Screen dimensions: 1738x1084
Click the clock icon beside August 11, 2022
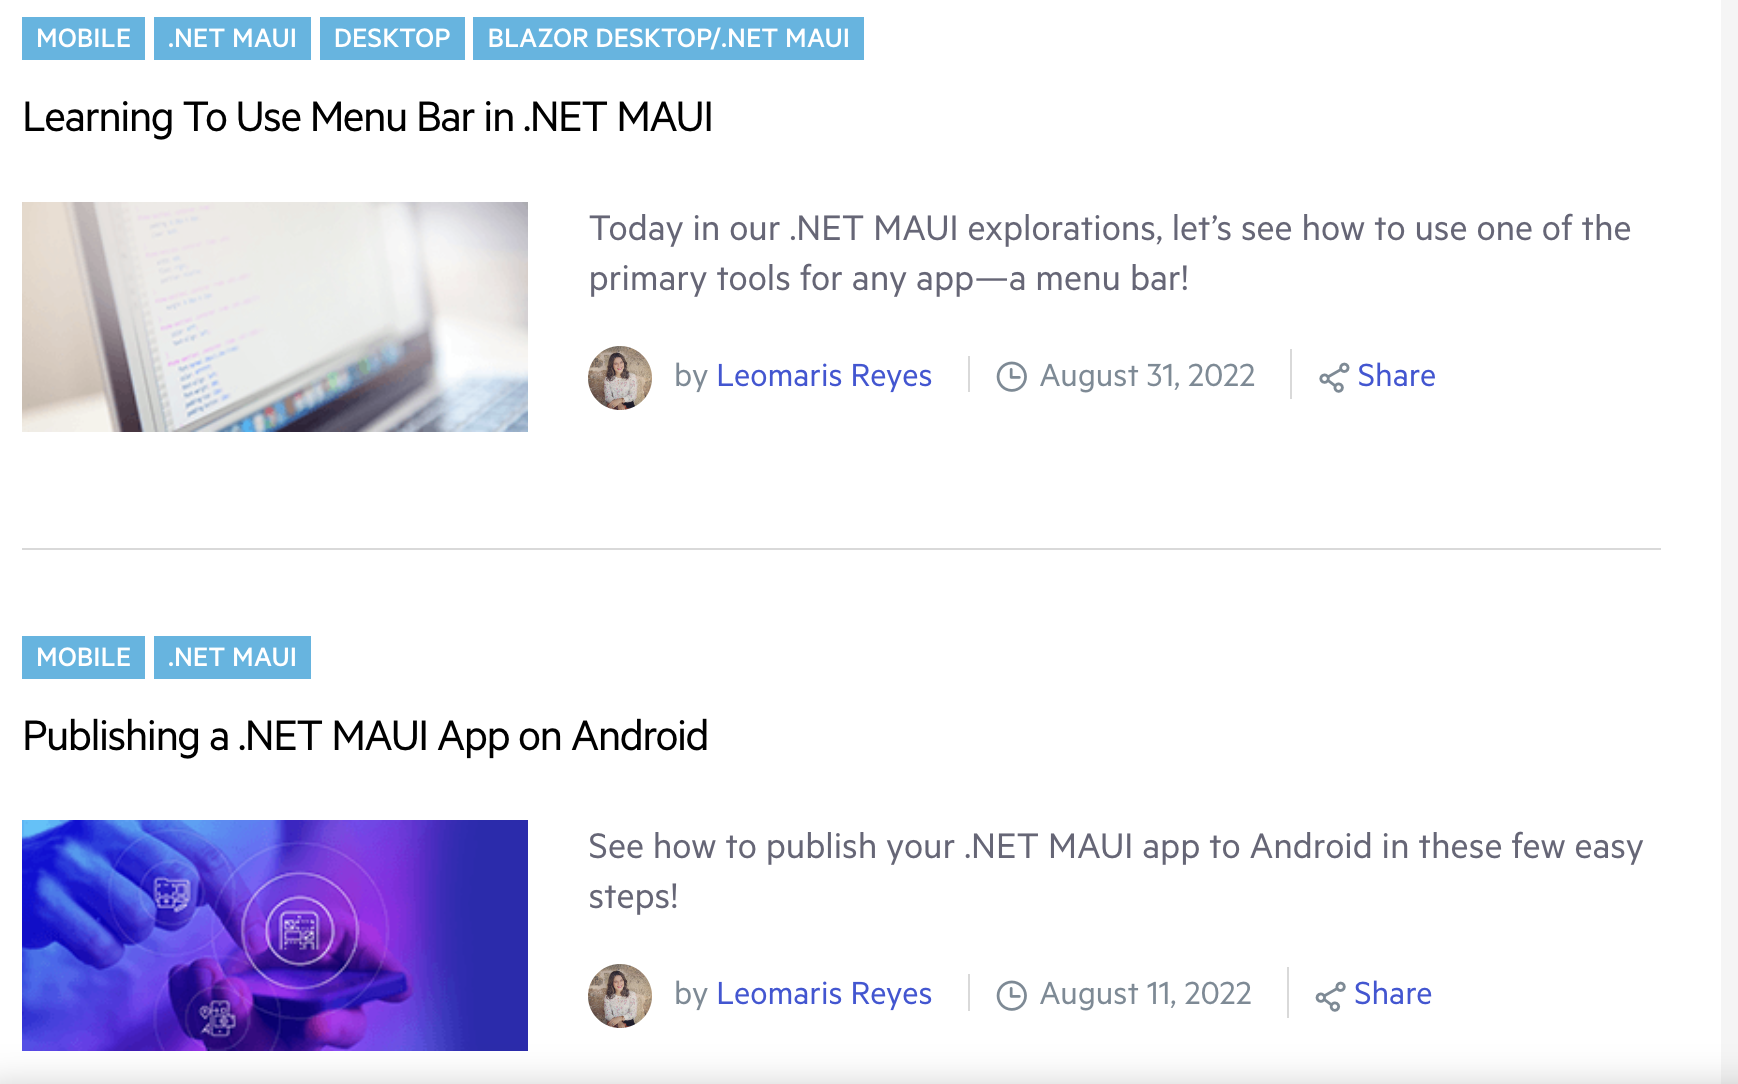[1013, 995]
